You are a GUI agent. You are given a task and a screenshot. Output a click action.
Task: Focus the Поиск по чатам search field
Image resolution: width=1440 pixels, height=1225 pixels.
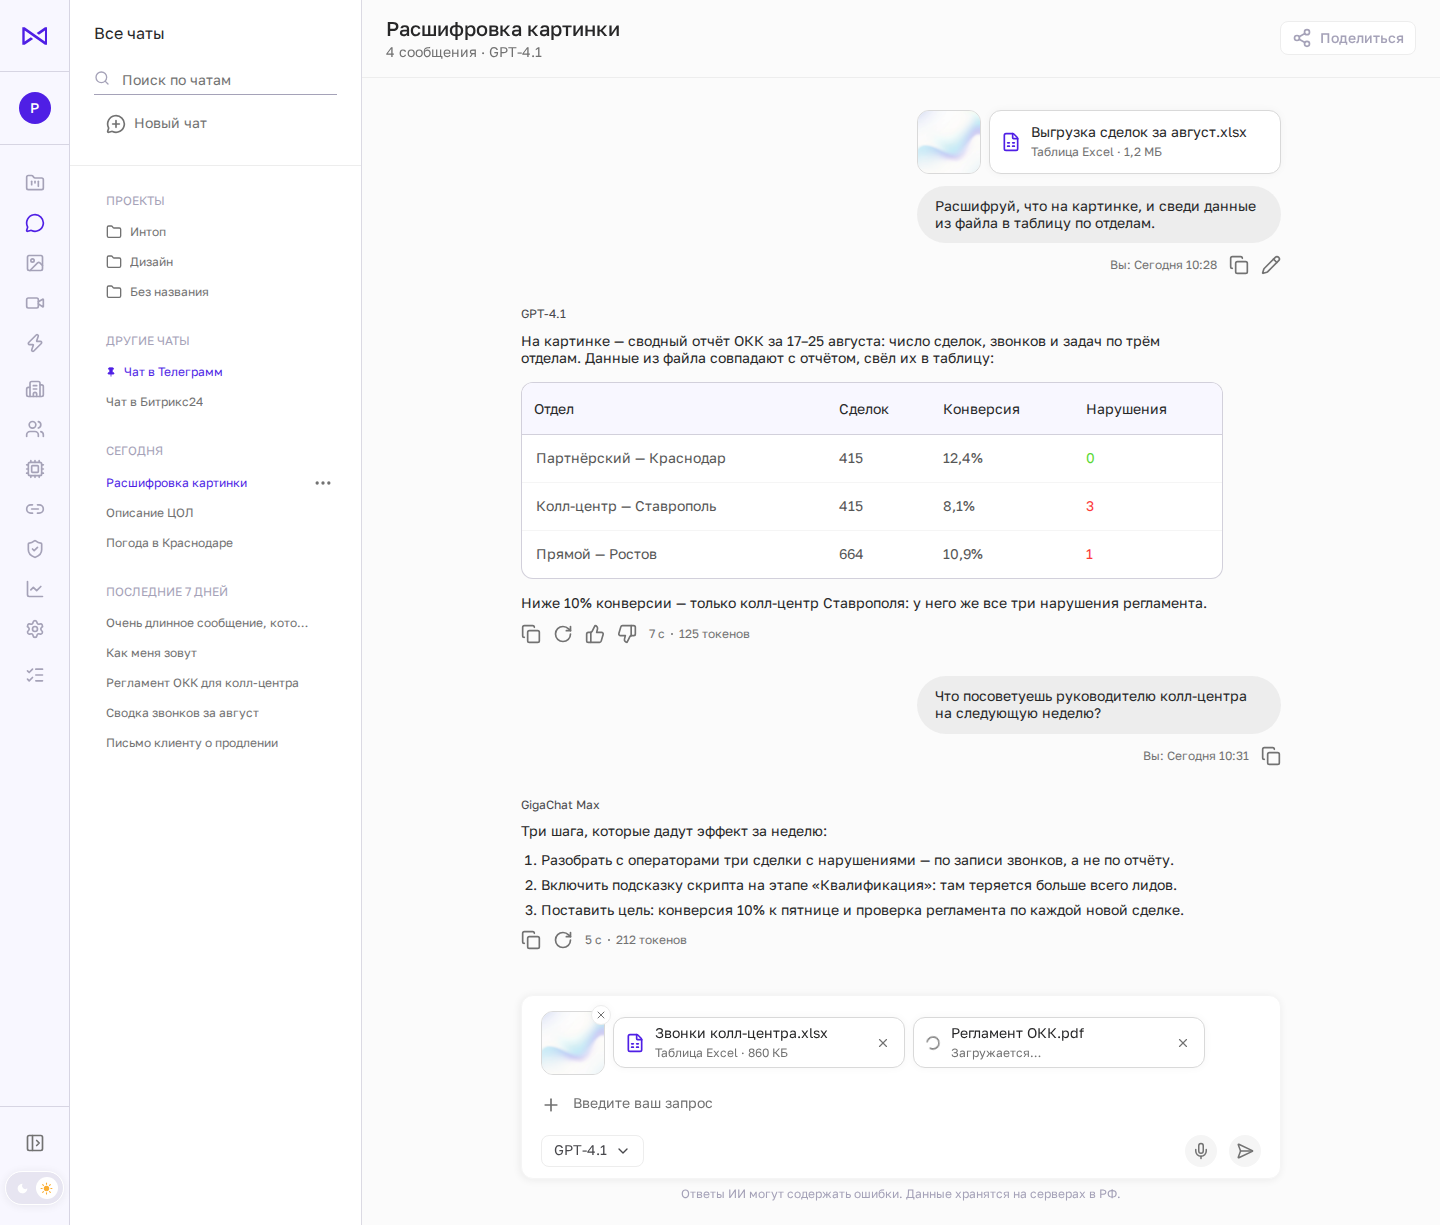(x=215, y=80)
